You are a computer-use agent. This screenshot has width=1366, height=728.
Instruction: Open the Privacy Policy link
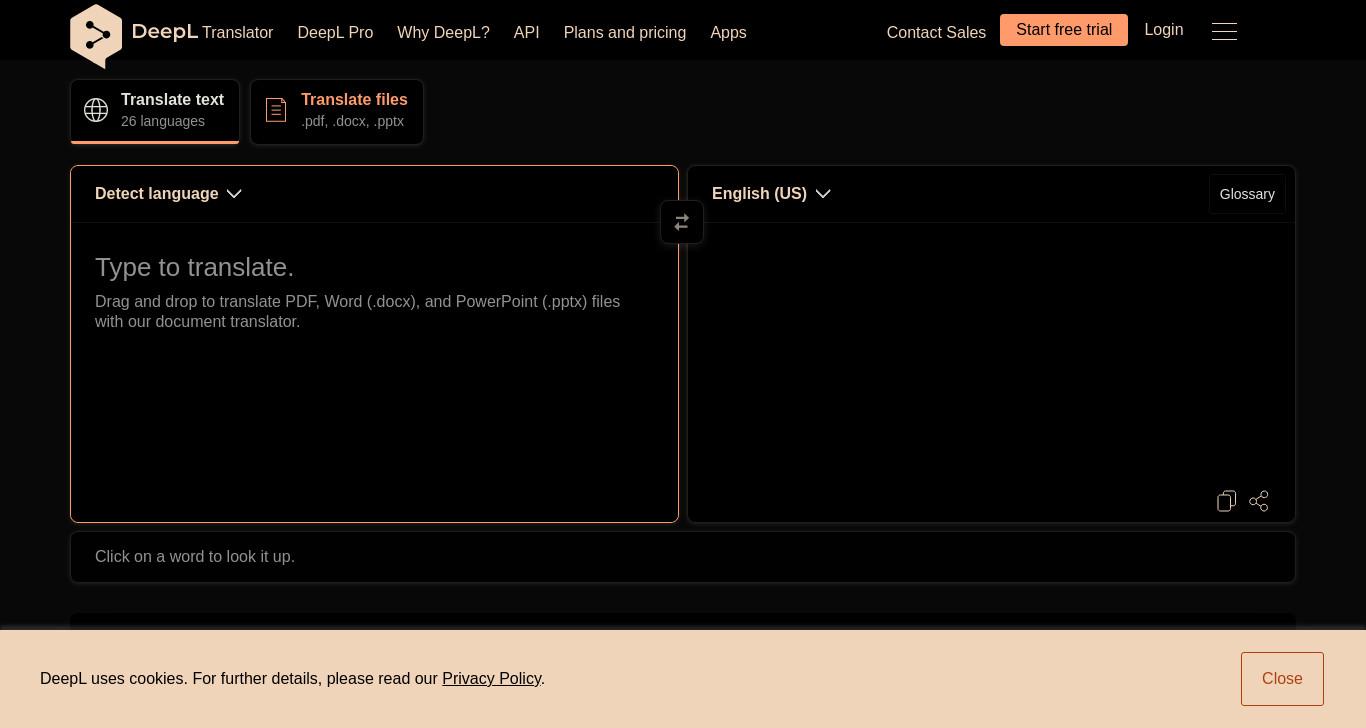491,679
